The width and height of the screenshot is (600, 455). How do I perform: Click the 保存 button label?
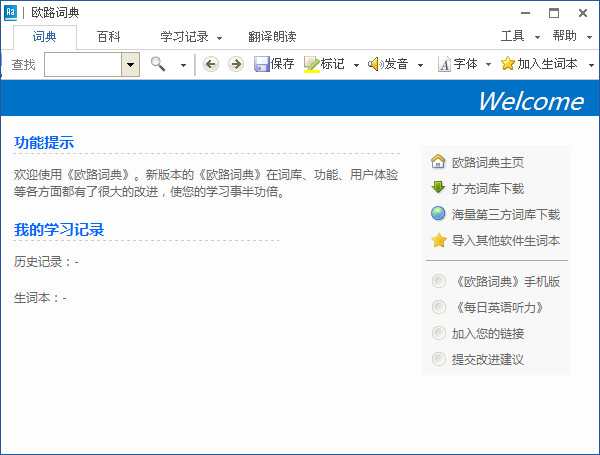click(x=282, y=64)
